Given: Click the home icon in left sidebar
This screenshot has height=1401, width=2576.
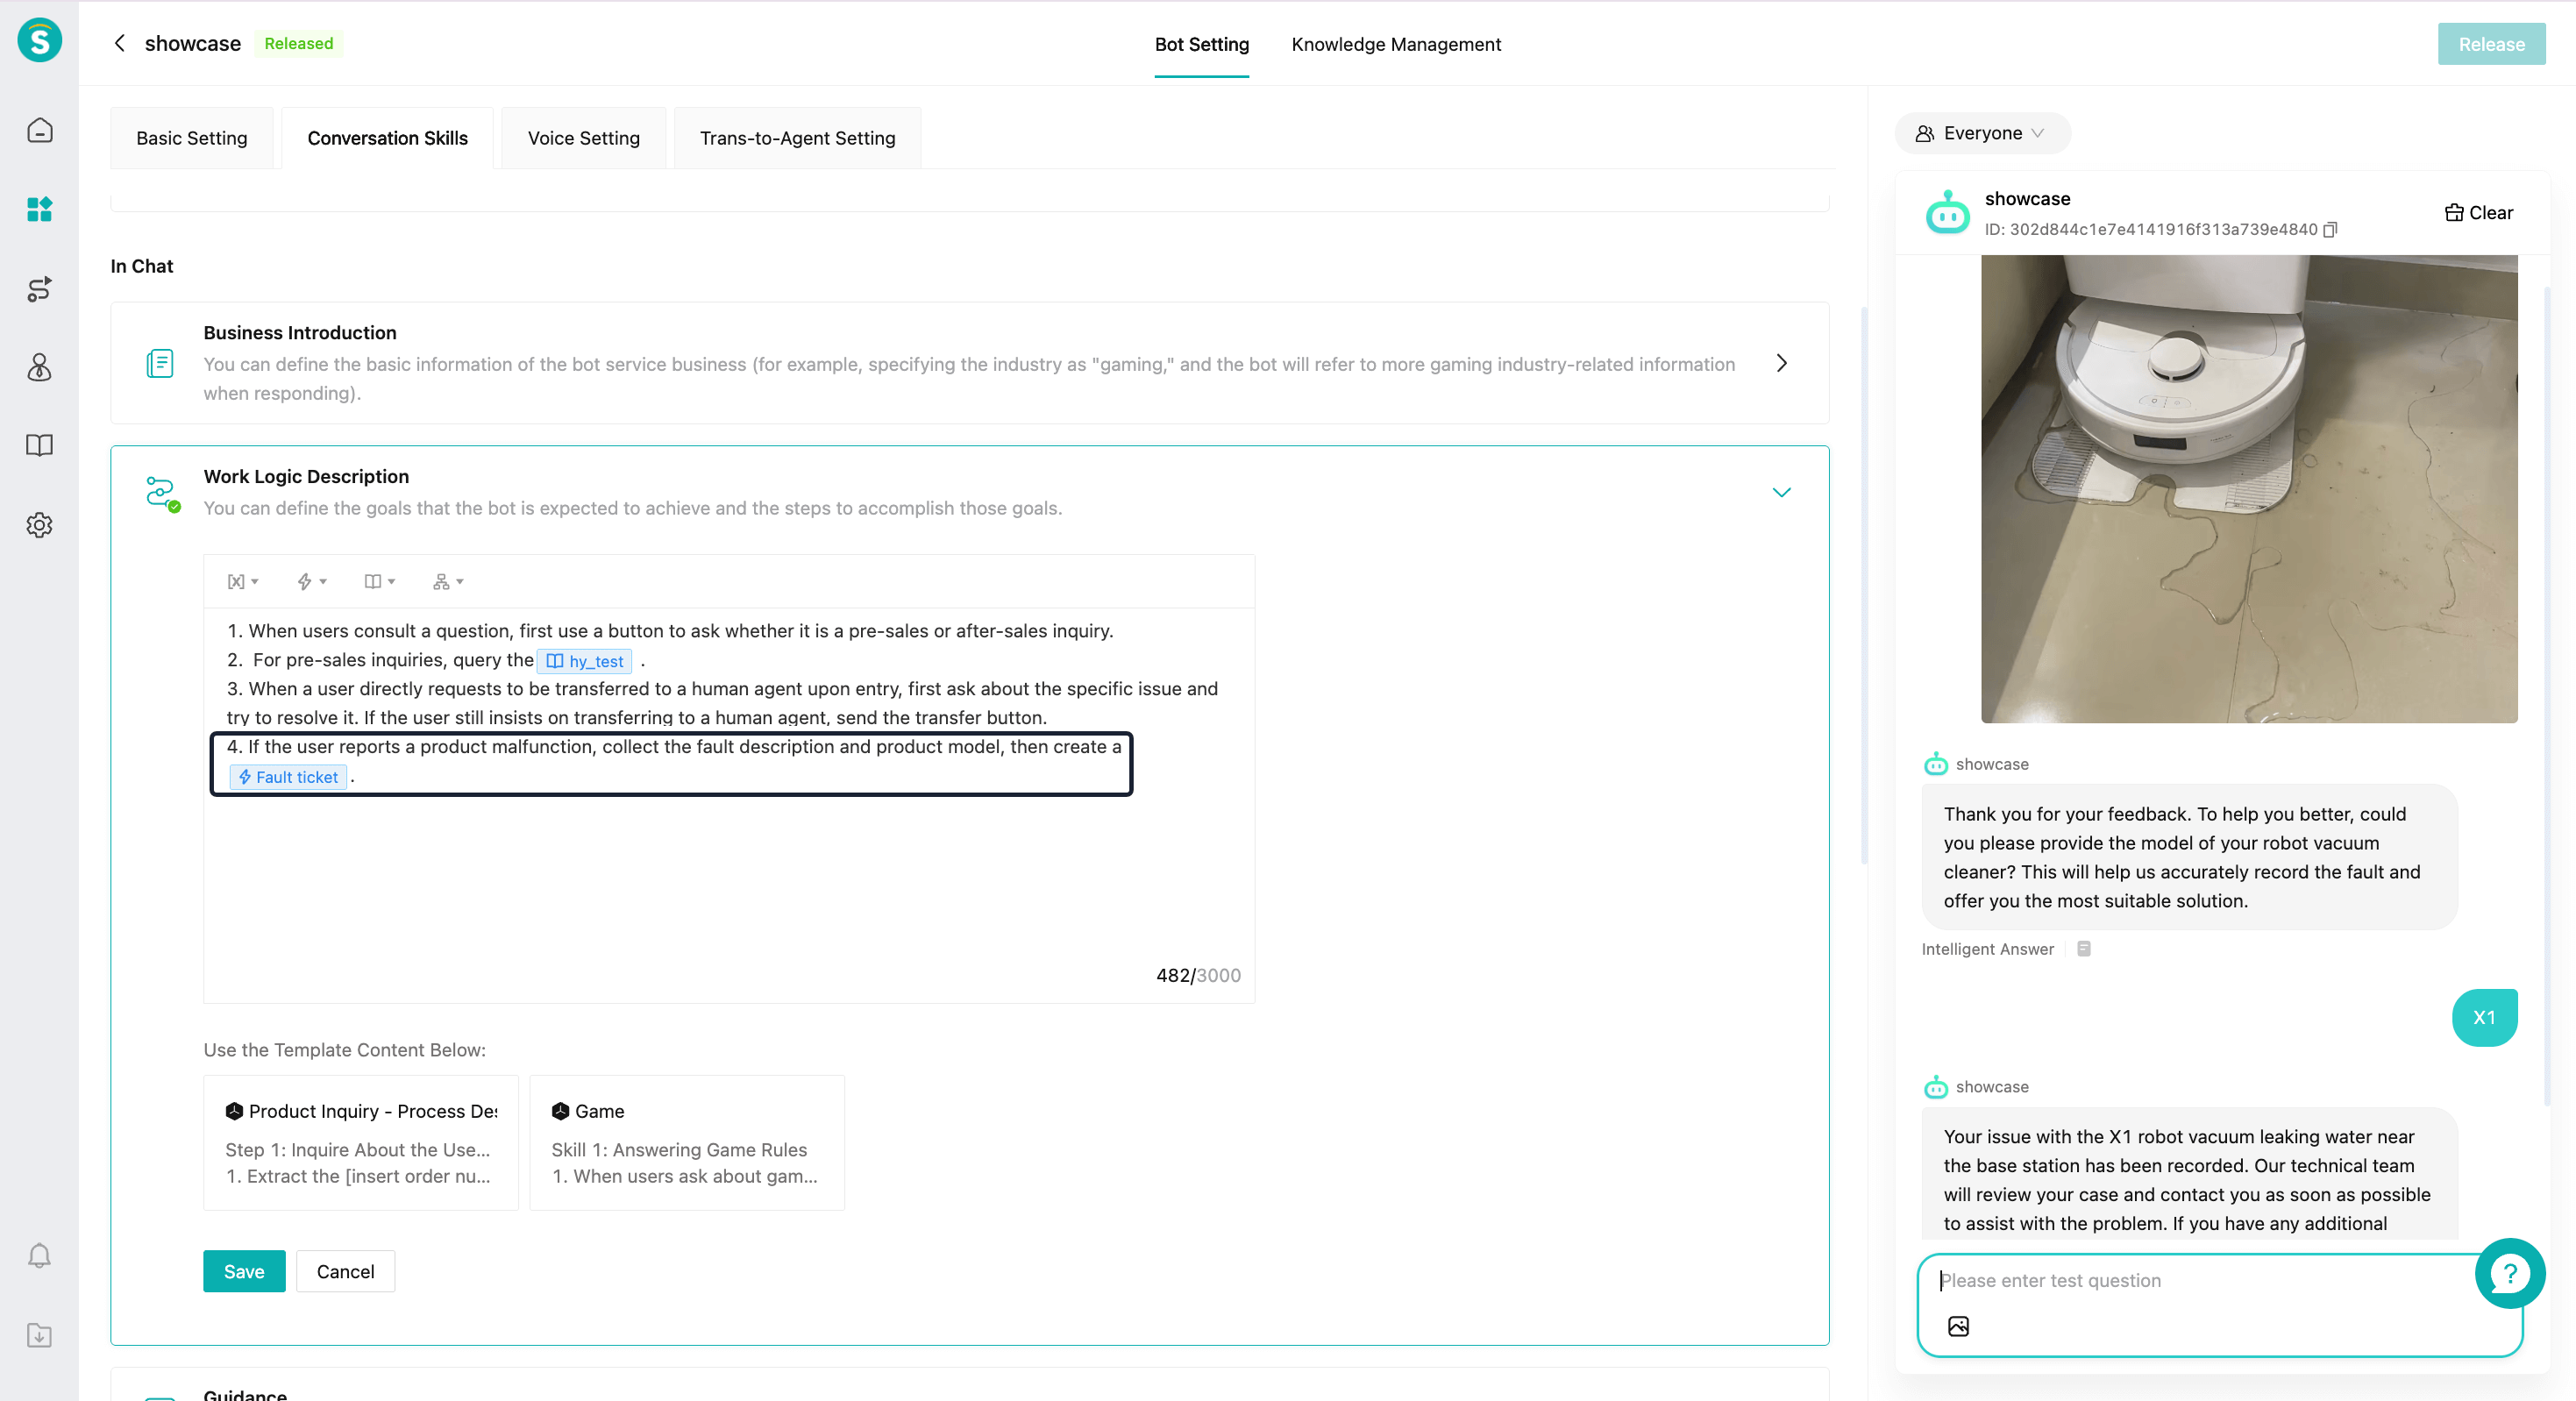Looking at the screenshot, I should click(39, 130).
